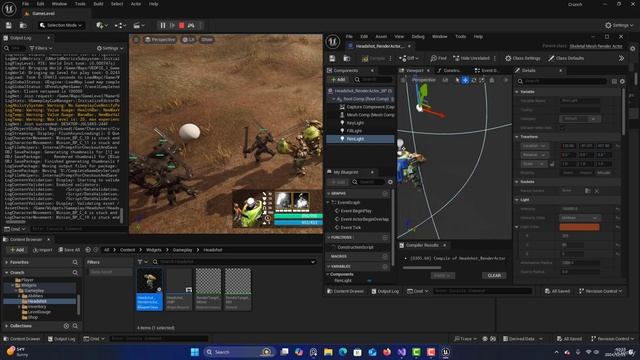This screenshot has width=640, height=360.
Task: Click Content Drawer in blueprint editor status bar
Action: point(345,291)
